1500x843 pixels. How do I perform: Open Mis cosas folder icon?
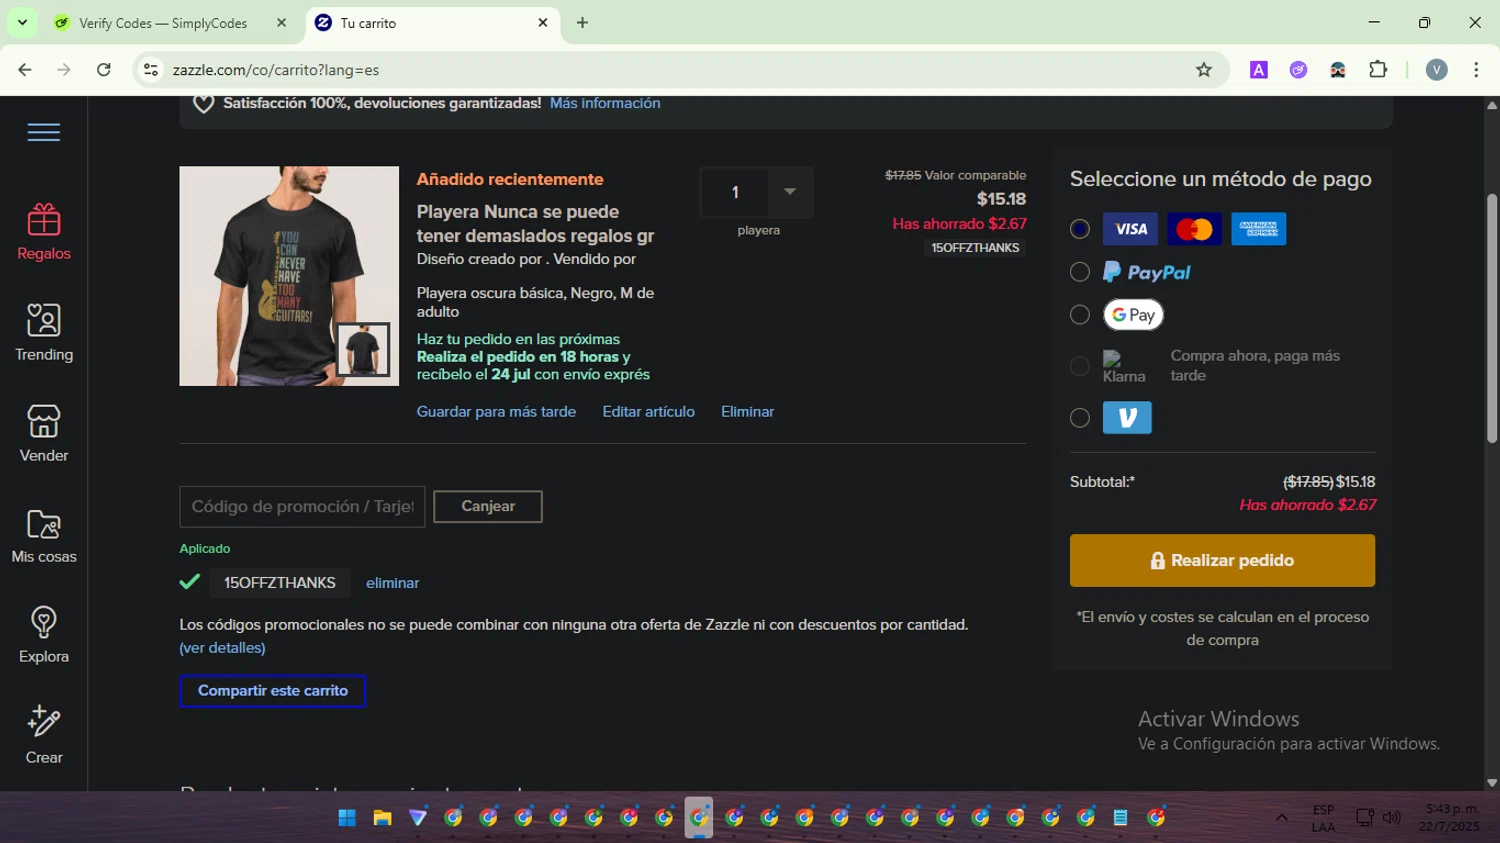44,523
